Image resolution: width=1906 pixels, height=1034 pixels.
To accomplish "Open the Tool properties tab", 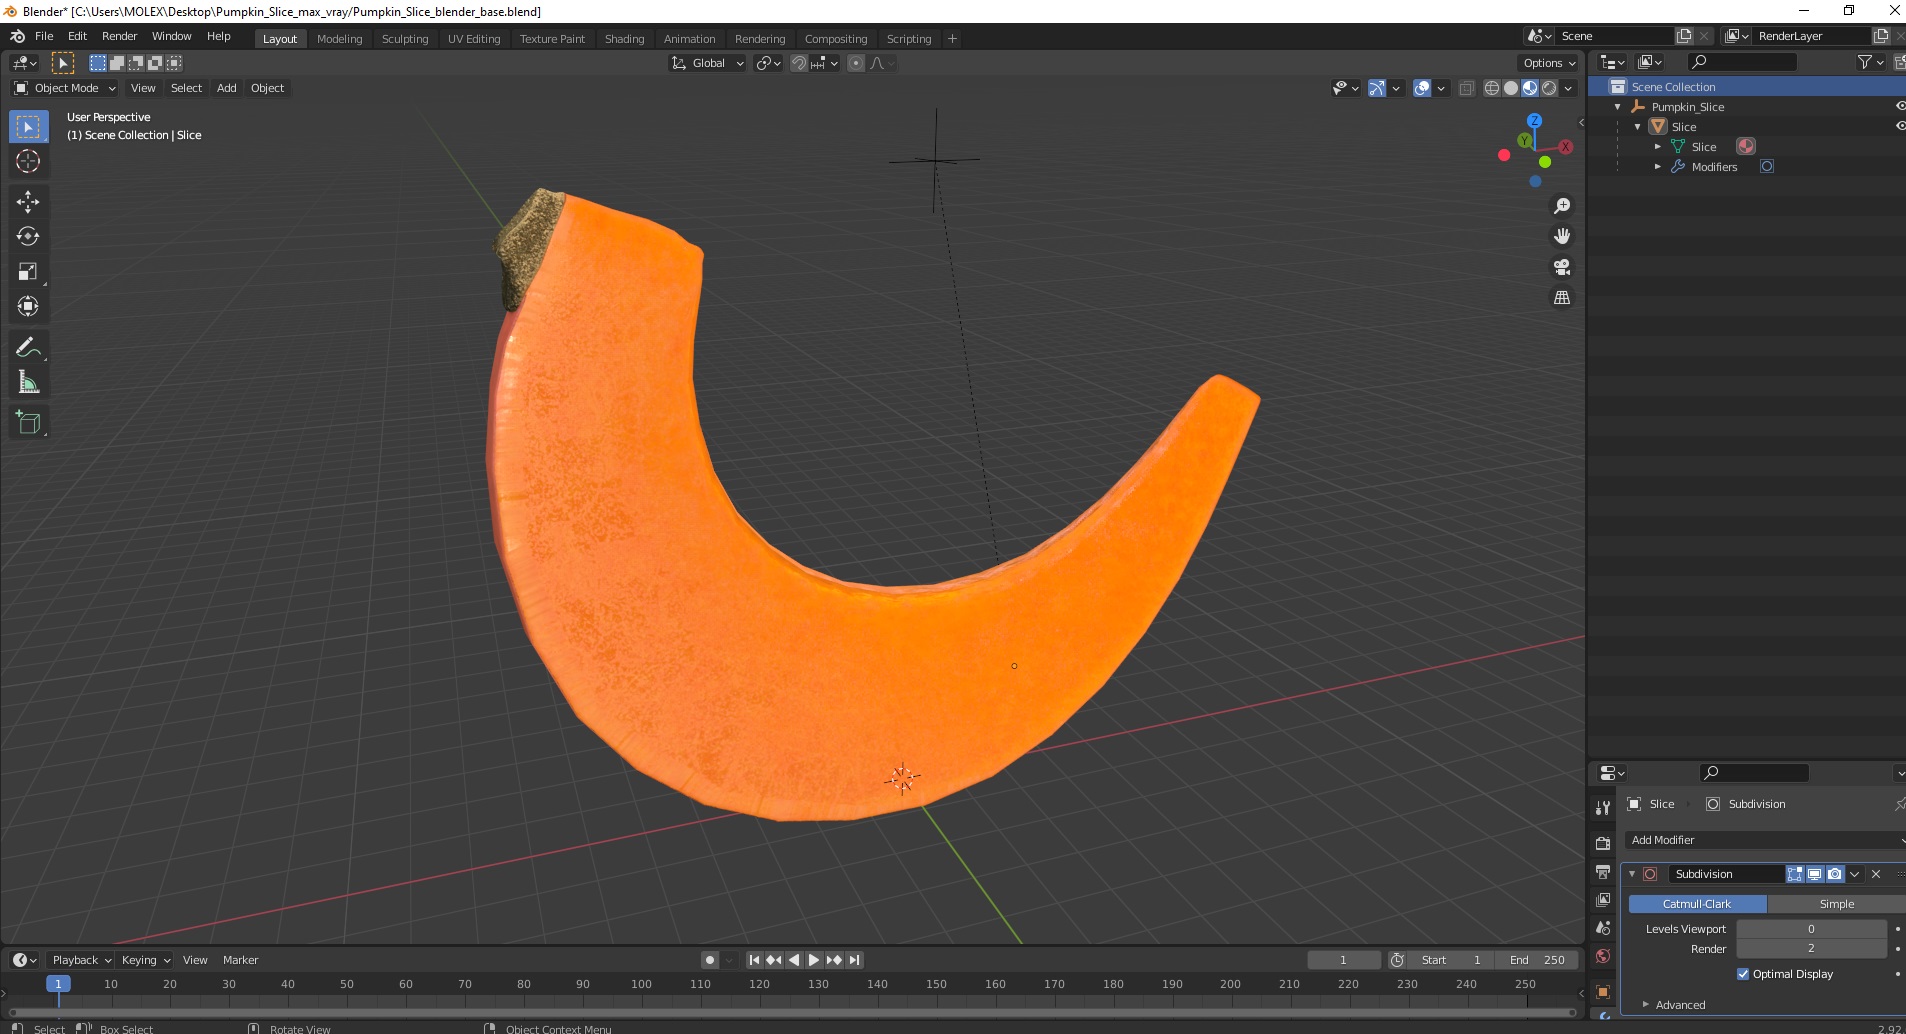I will tap(1603, 808).
